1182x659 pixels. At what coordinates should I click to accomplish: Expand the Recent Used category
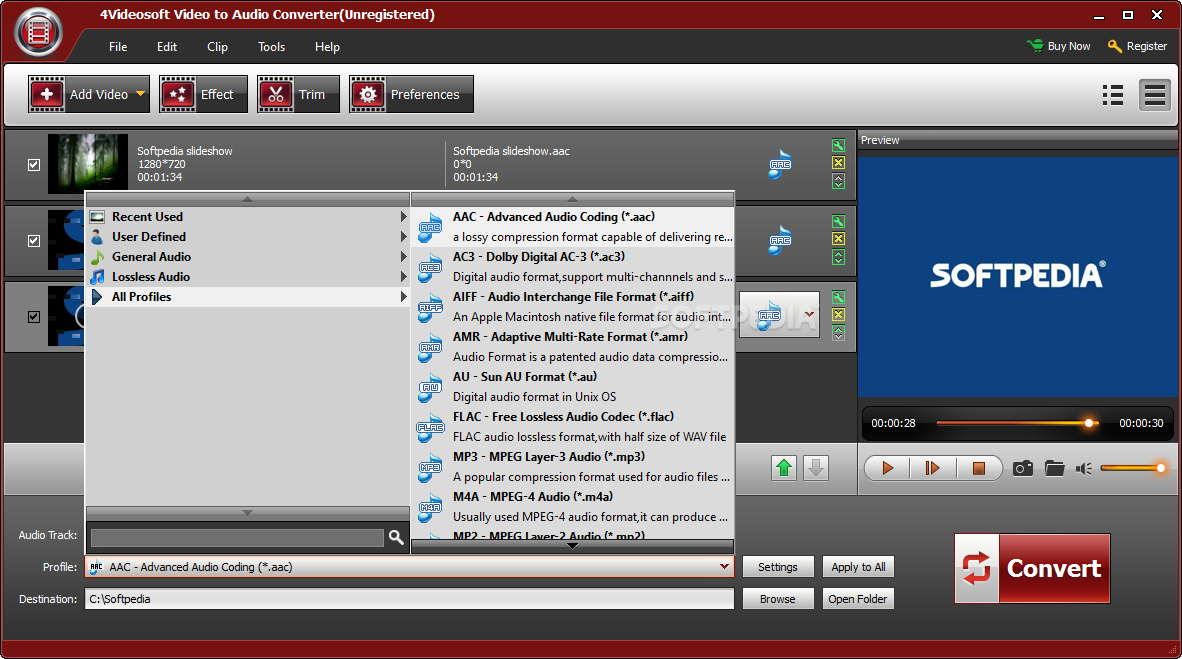click(x=248, y=216)
